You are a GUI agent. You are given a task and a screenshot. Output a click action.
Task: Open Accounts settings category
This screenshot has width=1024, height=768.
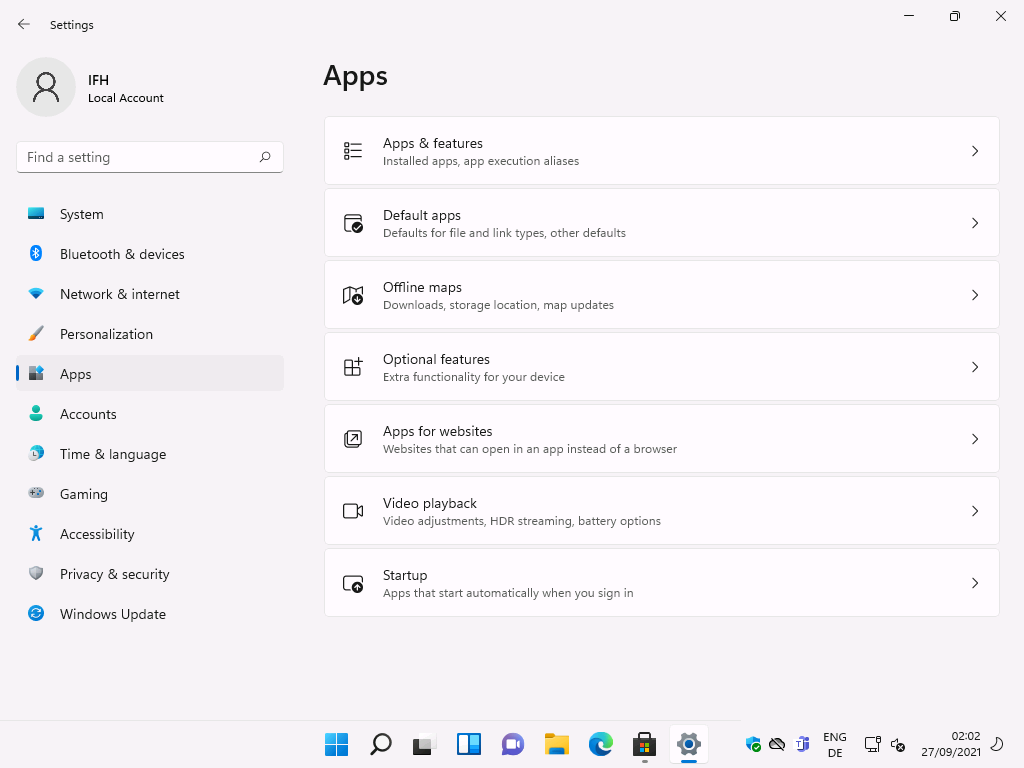150,414
